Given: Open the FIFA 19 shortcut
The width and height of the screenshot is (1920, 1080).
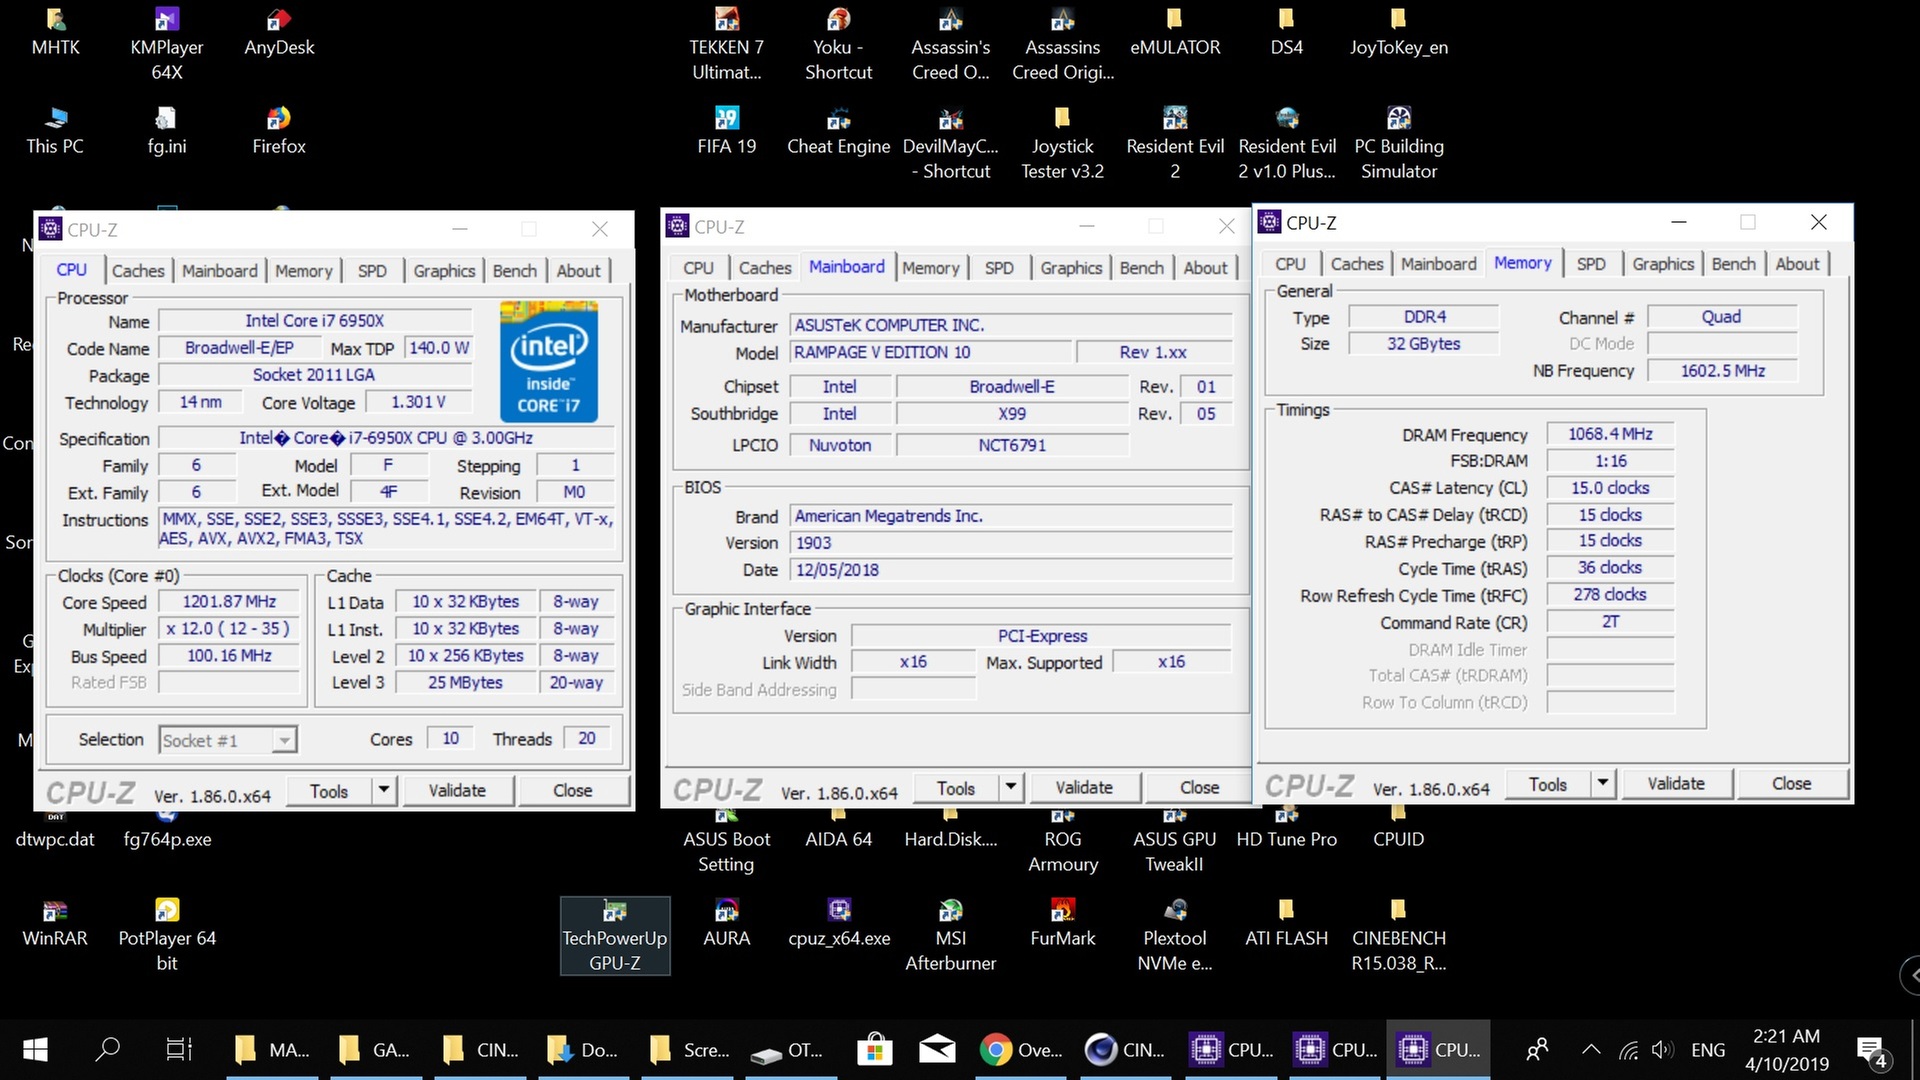Looking at the screenshot, I should (727, 132).
